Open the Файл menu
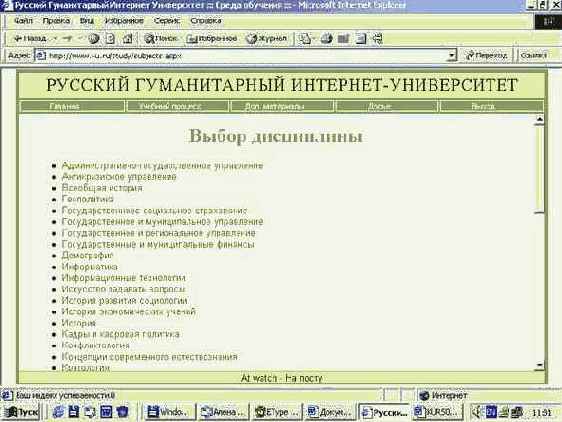The height and width of the screenshot is (422, 562). point(23,21)
